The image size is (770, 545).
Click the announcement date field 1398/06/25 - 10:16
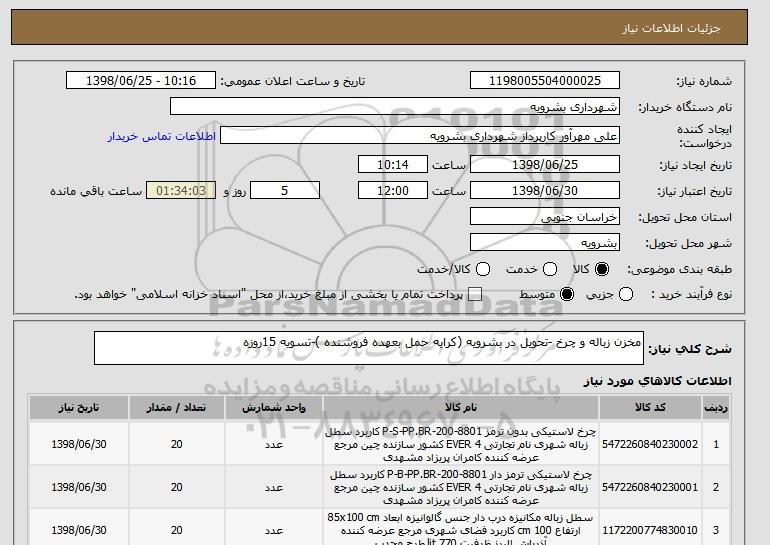[x=141, y=81]
